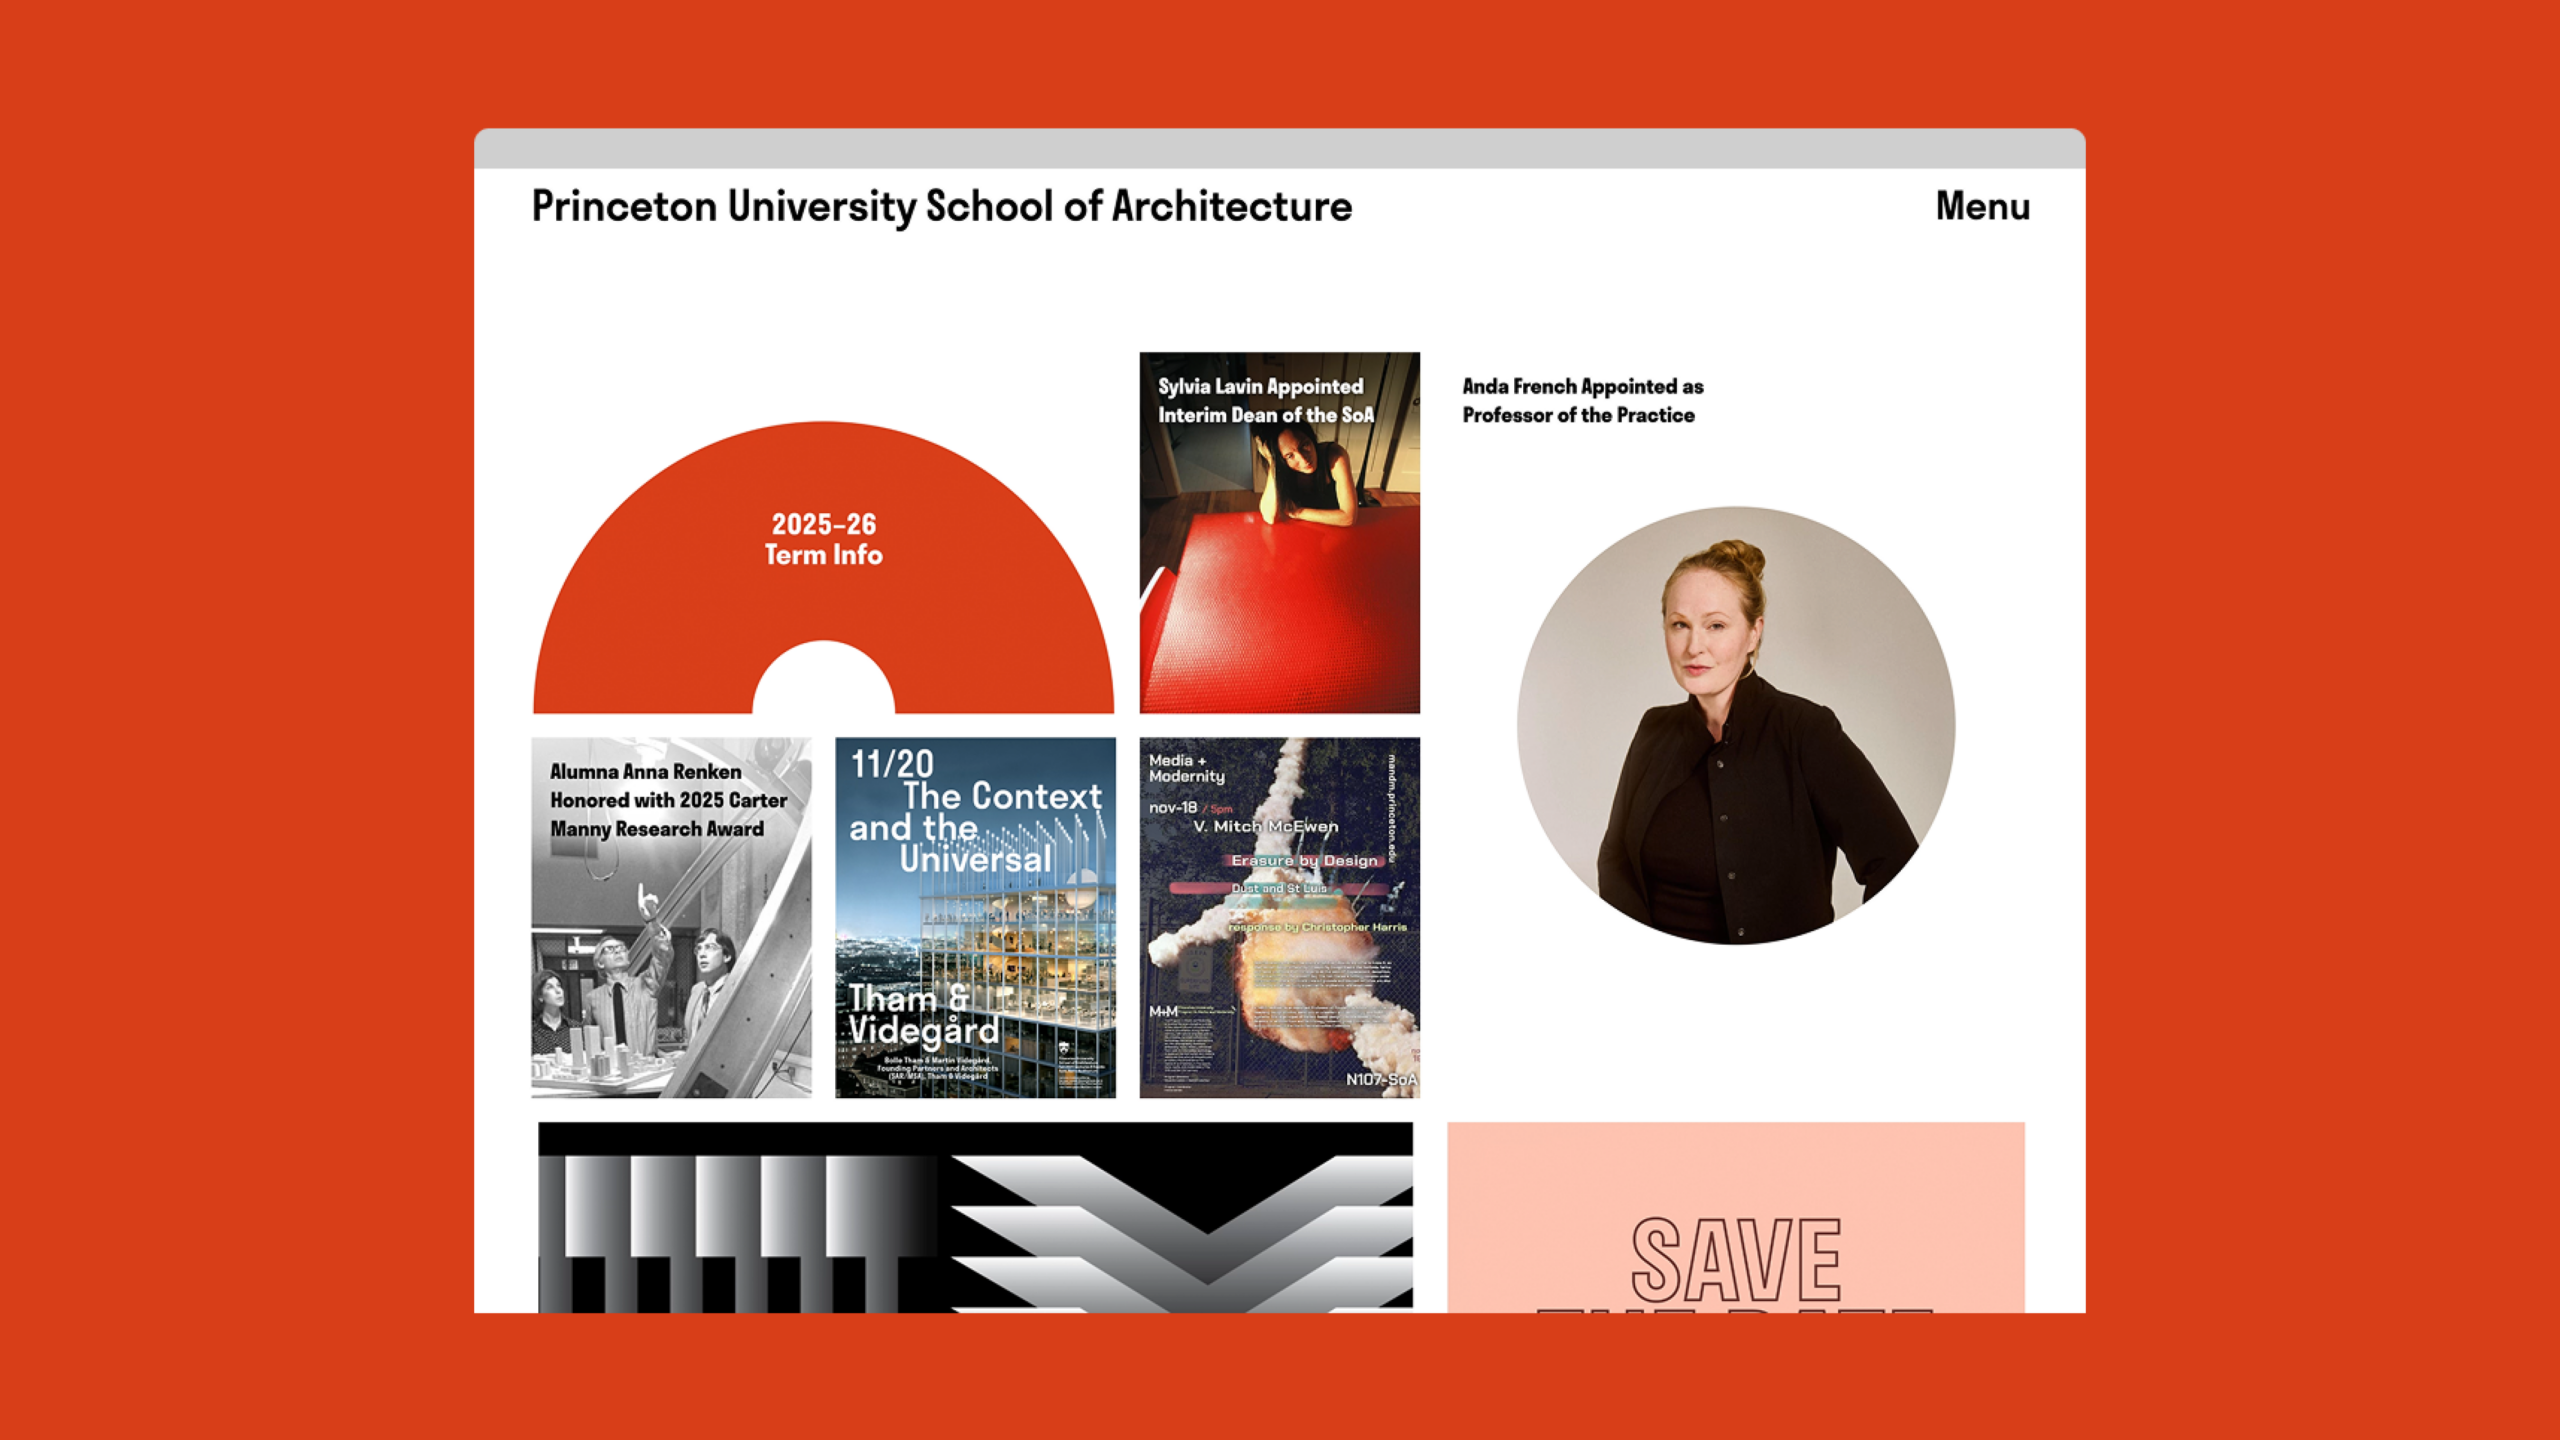This screenshot has height=1440, width=2560.
Task: Open the Media + Modernity event poster
Action: [1279, 917]
